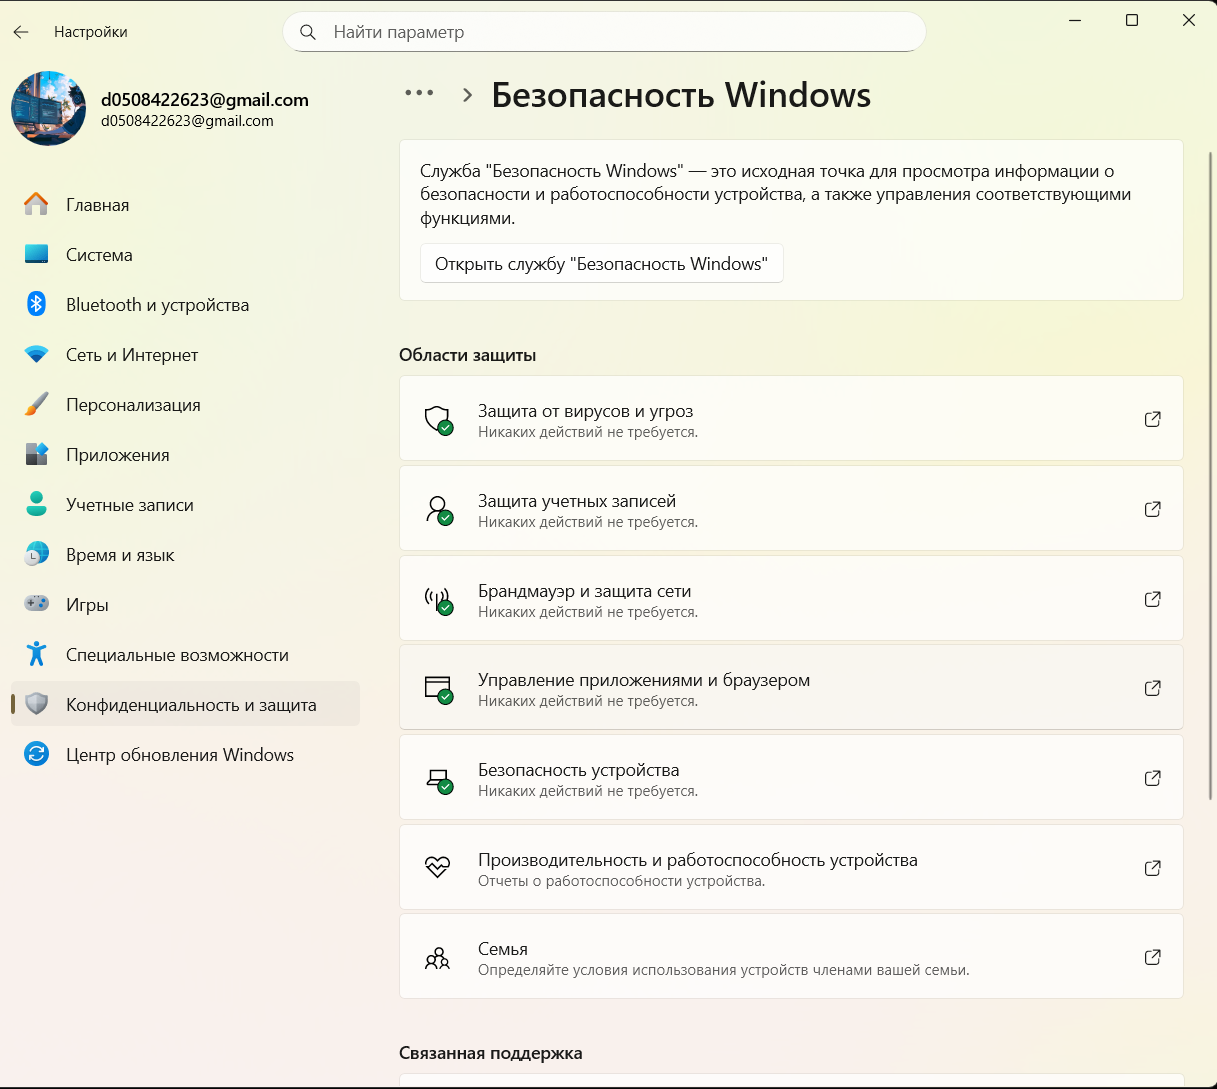
Task: Open Защита от вирусов и угроз title
Action: 585,411
